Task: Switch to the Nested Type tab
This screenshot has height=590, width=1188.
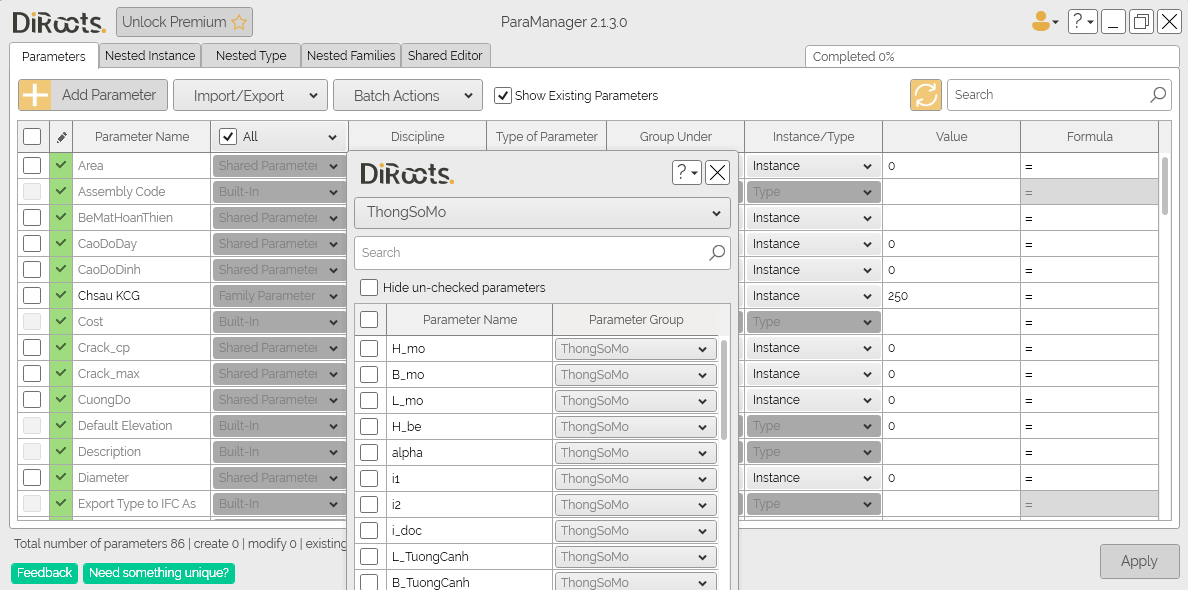Action: pyautogui.click(x=251, y=55)
